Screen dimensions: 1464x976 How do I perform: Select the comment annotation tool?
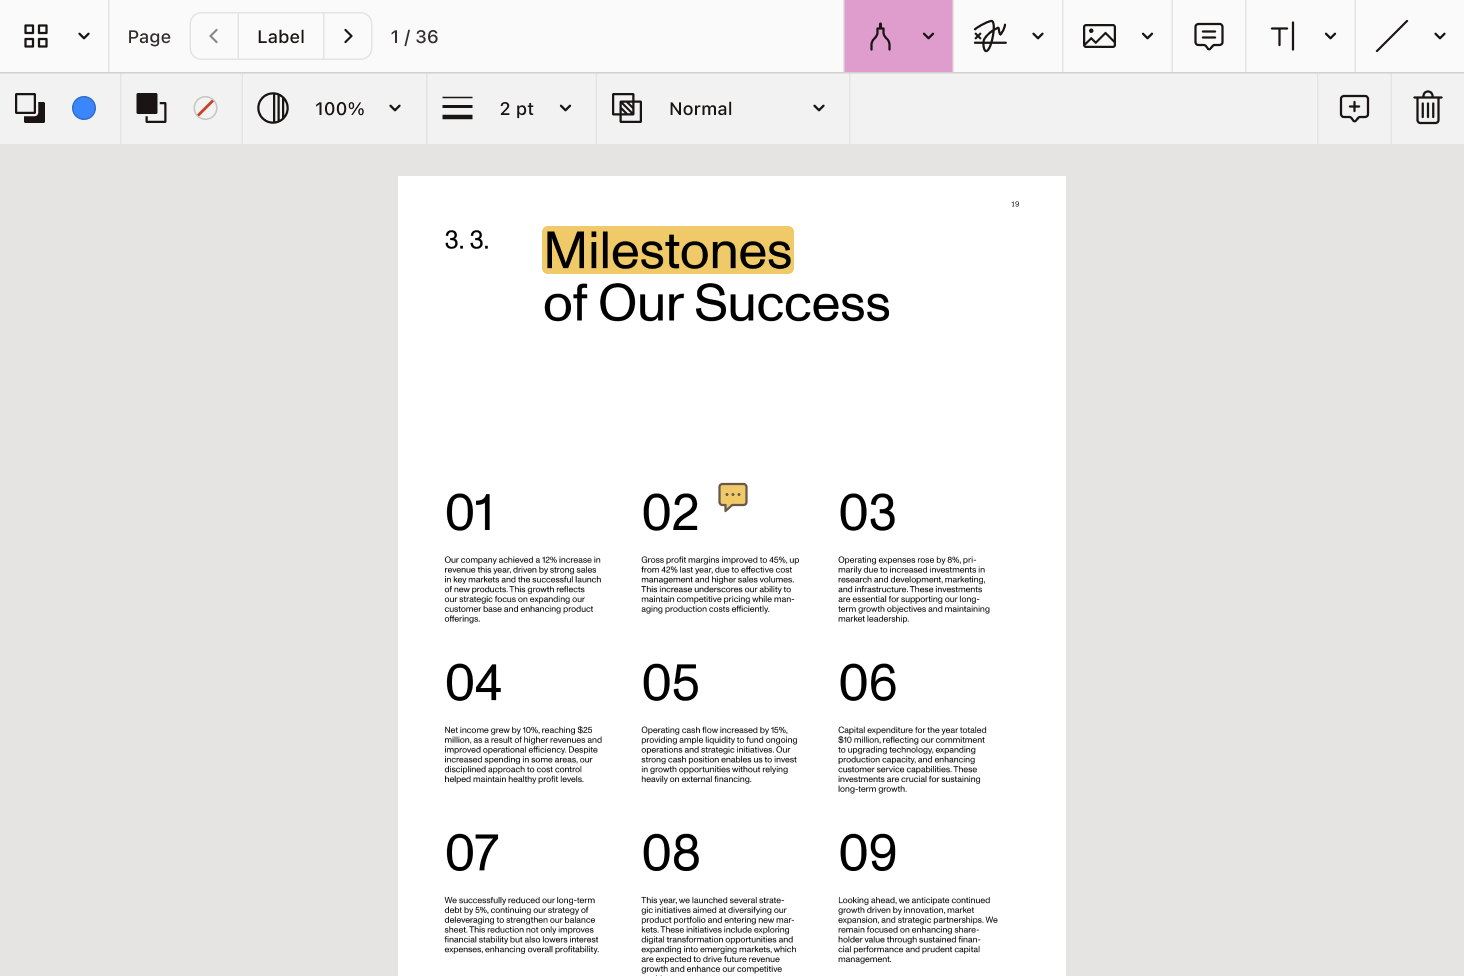tap(1208, 36)
